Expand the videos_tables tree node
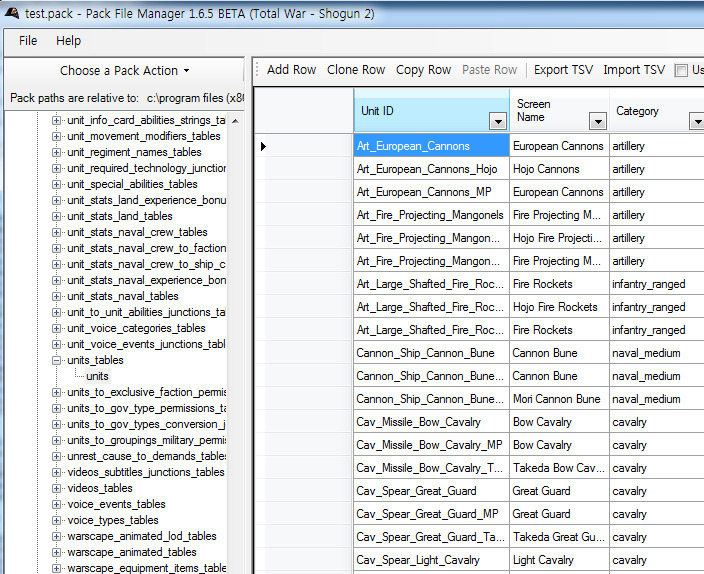This screenshot has height=574, width=704. tap(57, 489)
